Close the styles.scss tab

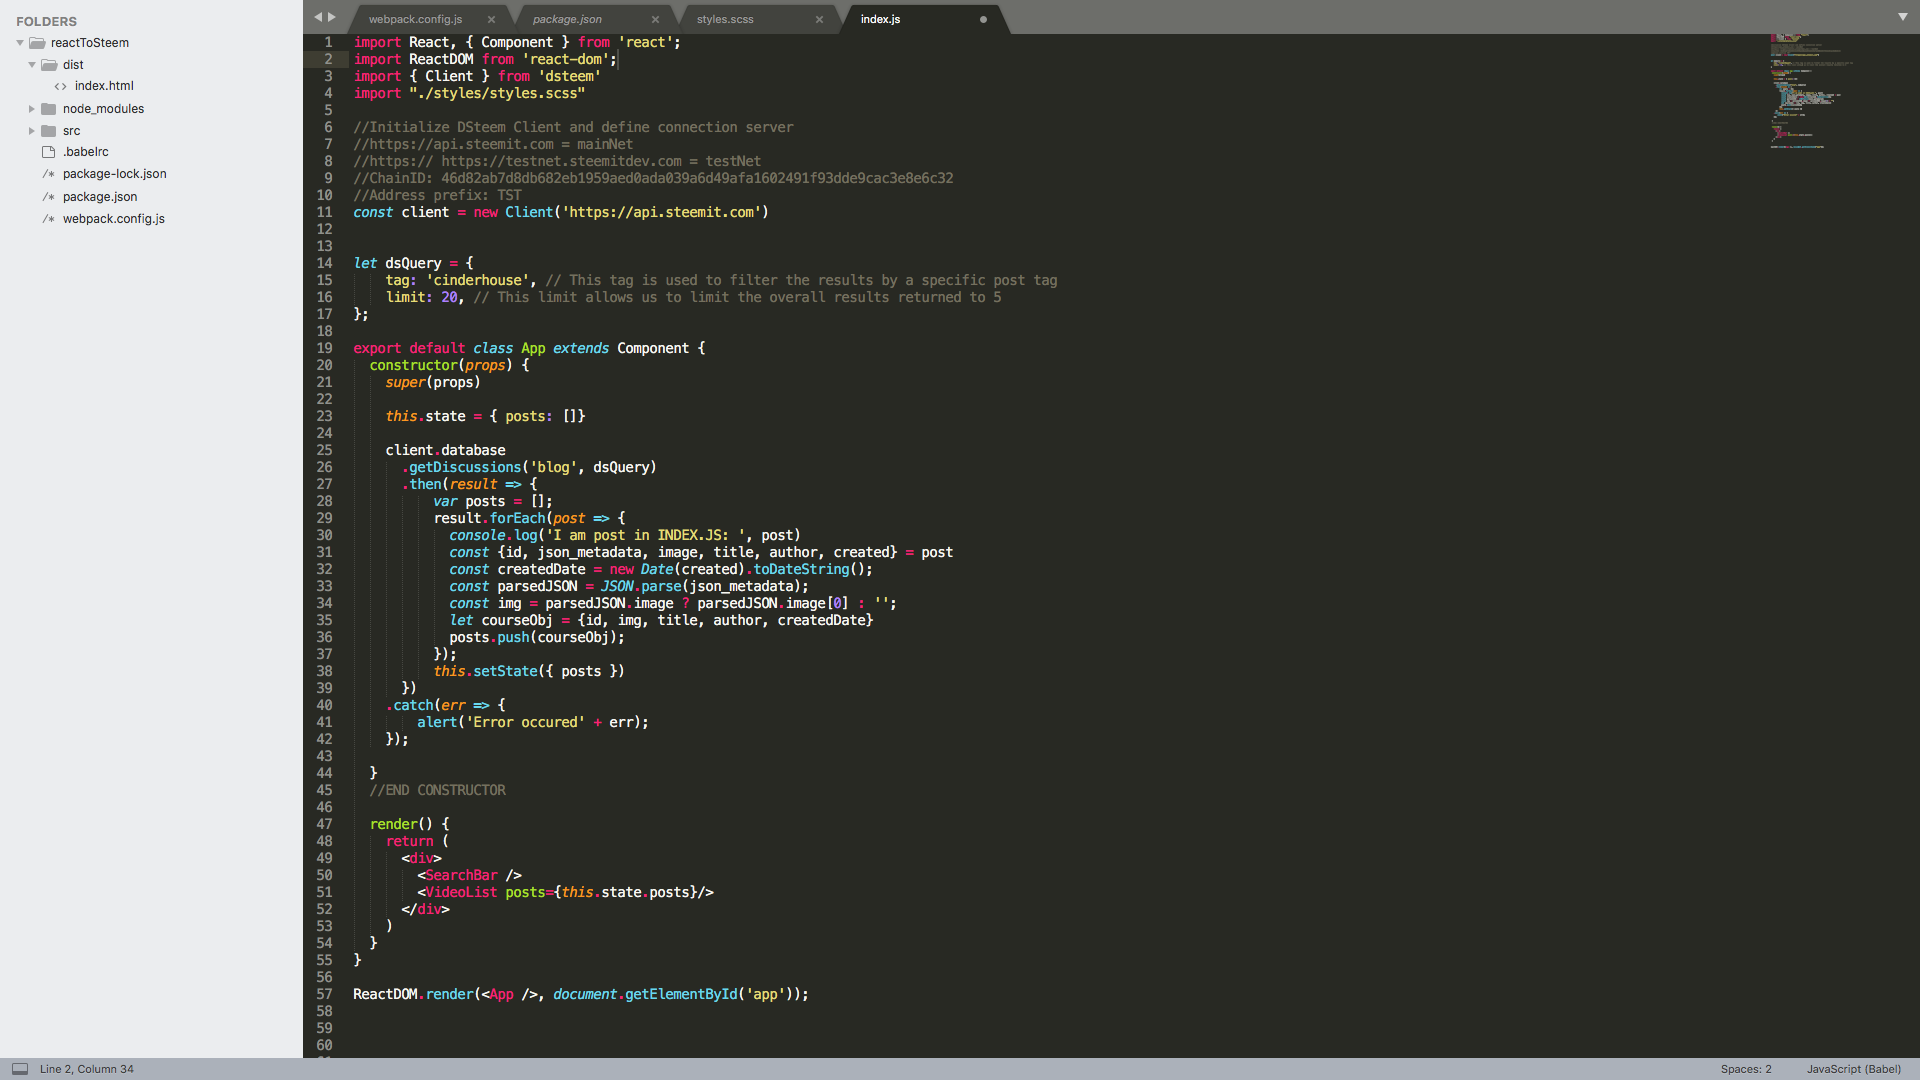[x=819, y=20]
